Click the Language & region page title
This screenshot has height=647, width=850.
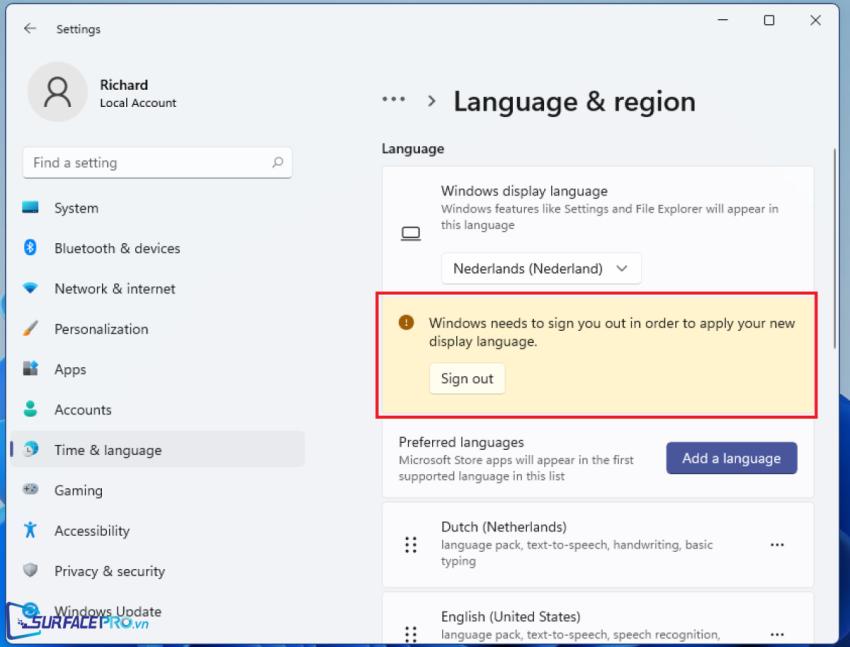575,101
